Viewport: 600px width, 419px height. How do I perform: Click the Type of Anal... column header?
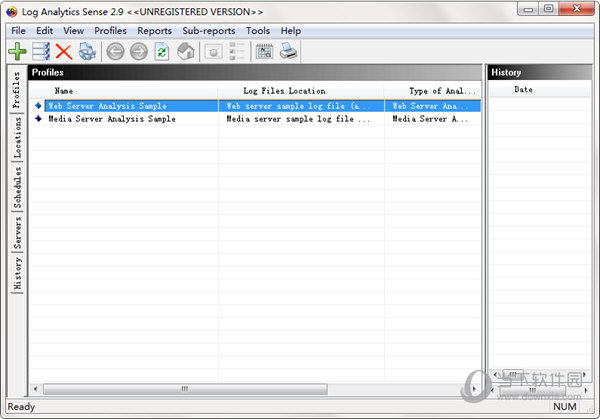coord(432,91)
